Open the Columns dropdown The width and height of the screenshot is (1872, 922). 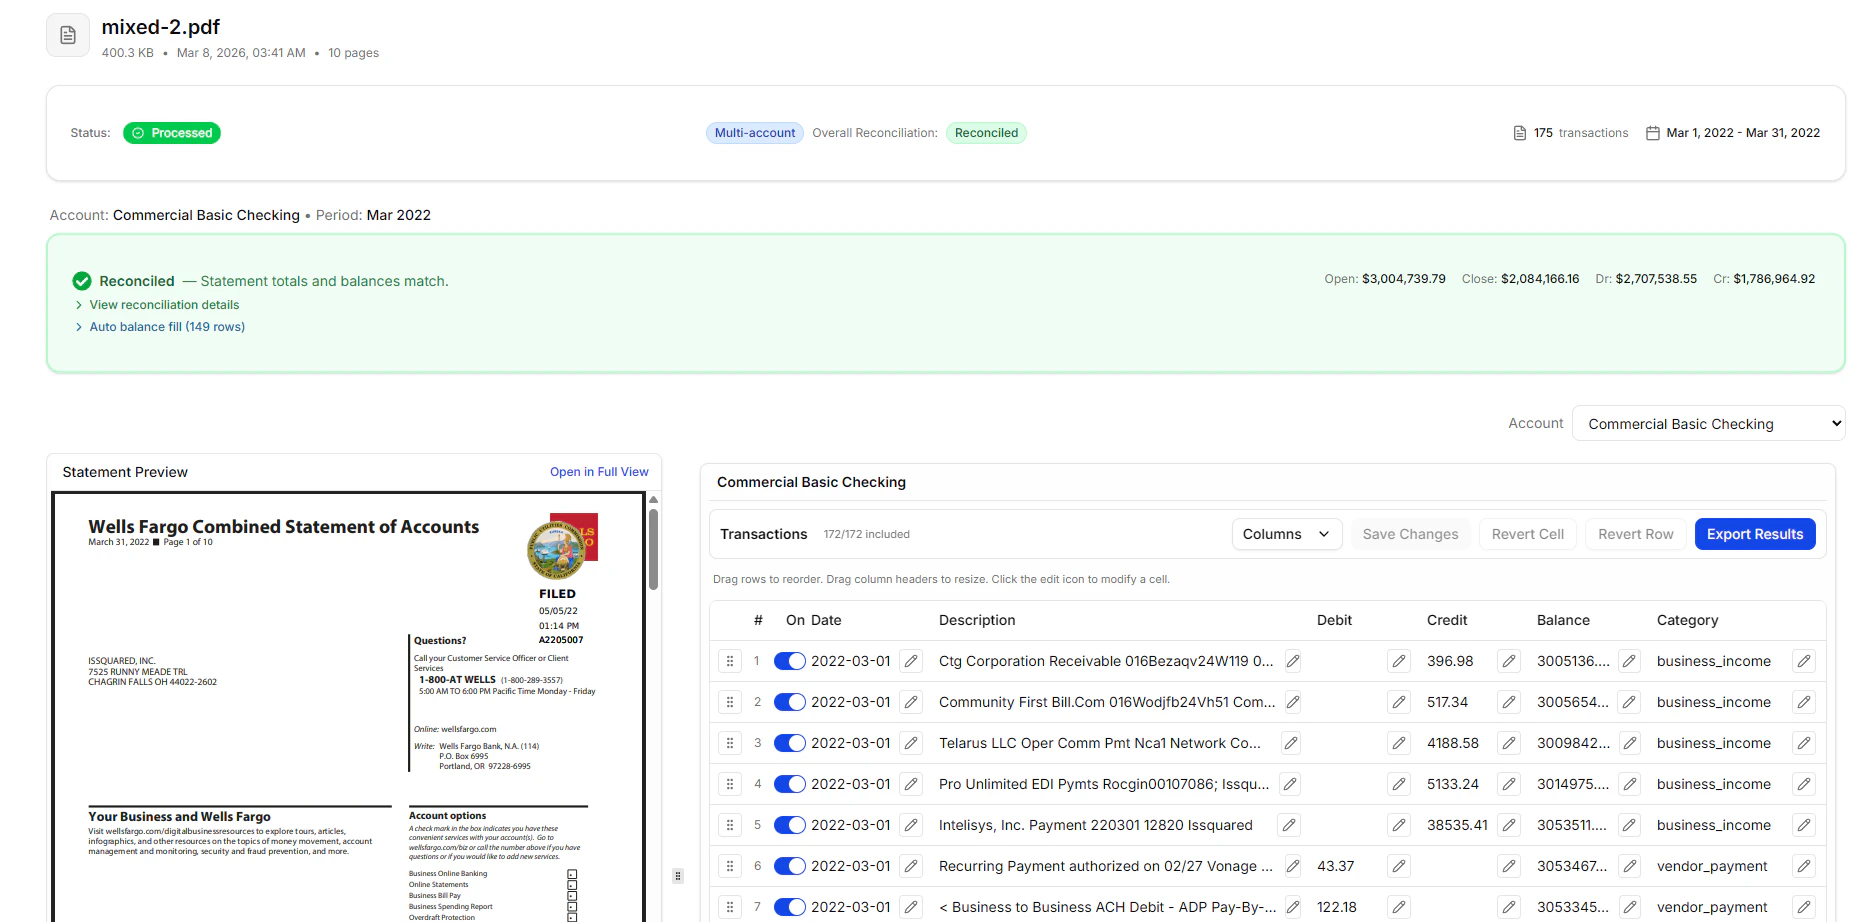(x=1286, y=533)
